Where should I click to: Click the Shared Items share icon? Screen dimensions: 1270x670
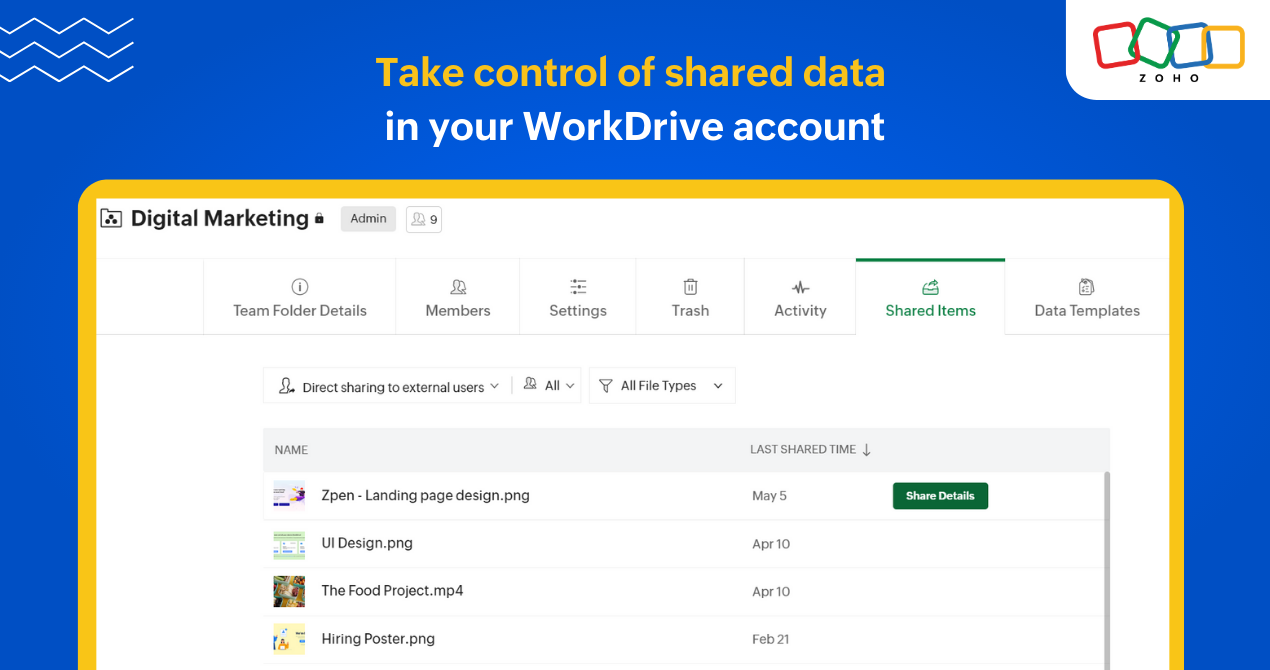(930, 287)
